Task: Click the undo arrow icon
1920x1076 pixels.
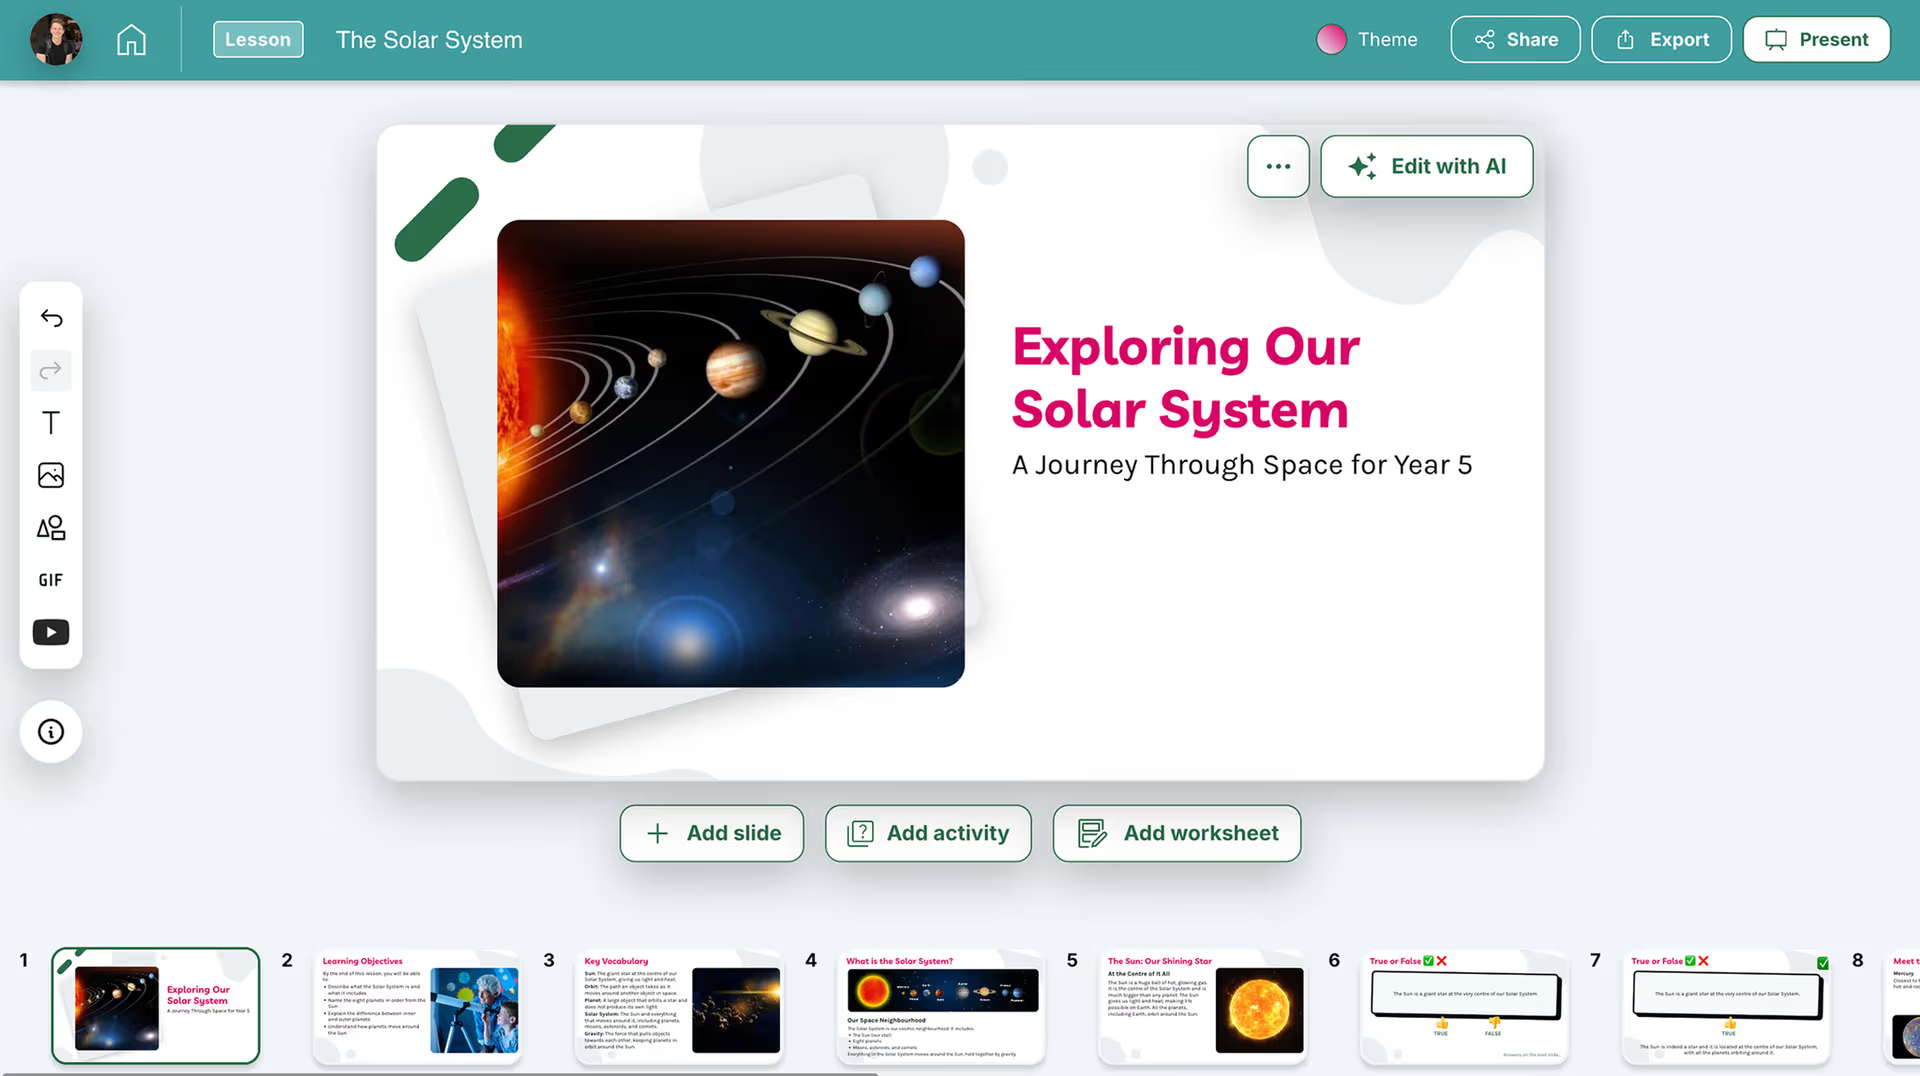Action: click(51, 318)
